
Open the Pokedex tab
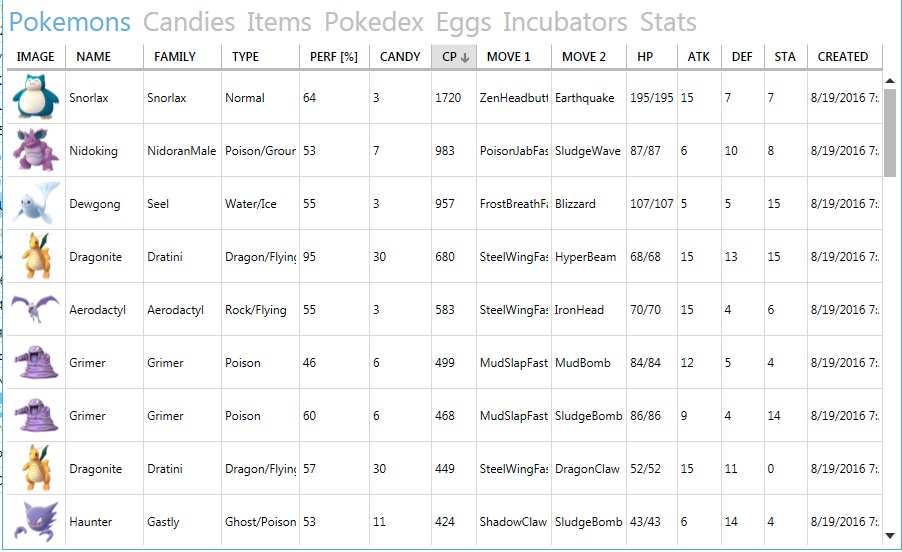[374, 22]
